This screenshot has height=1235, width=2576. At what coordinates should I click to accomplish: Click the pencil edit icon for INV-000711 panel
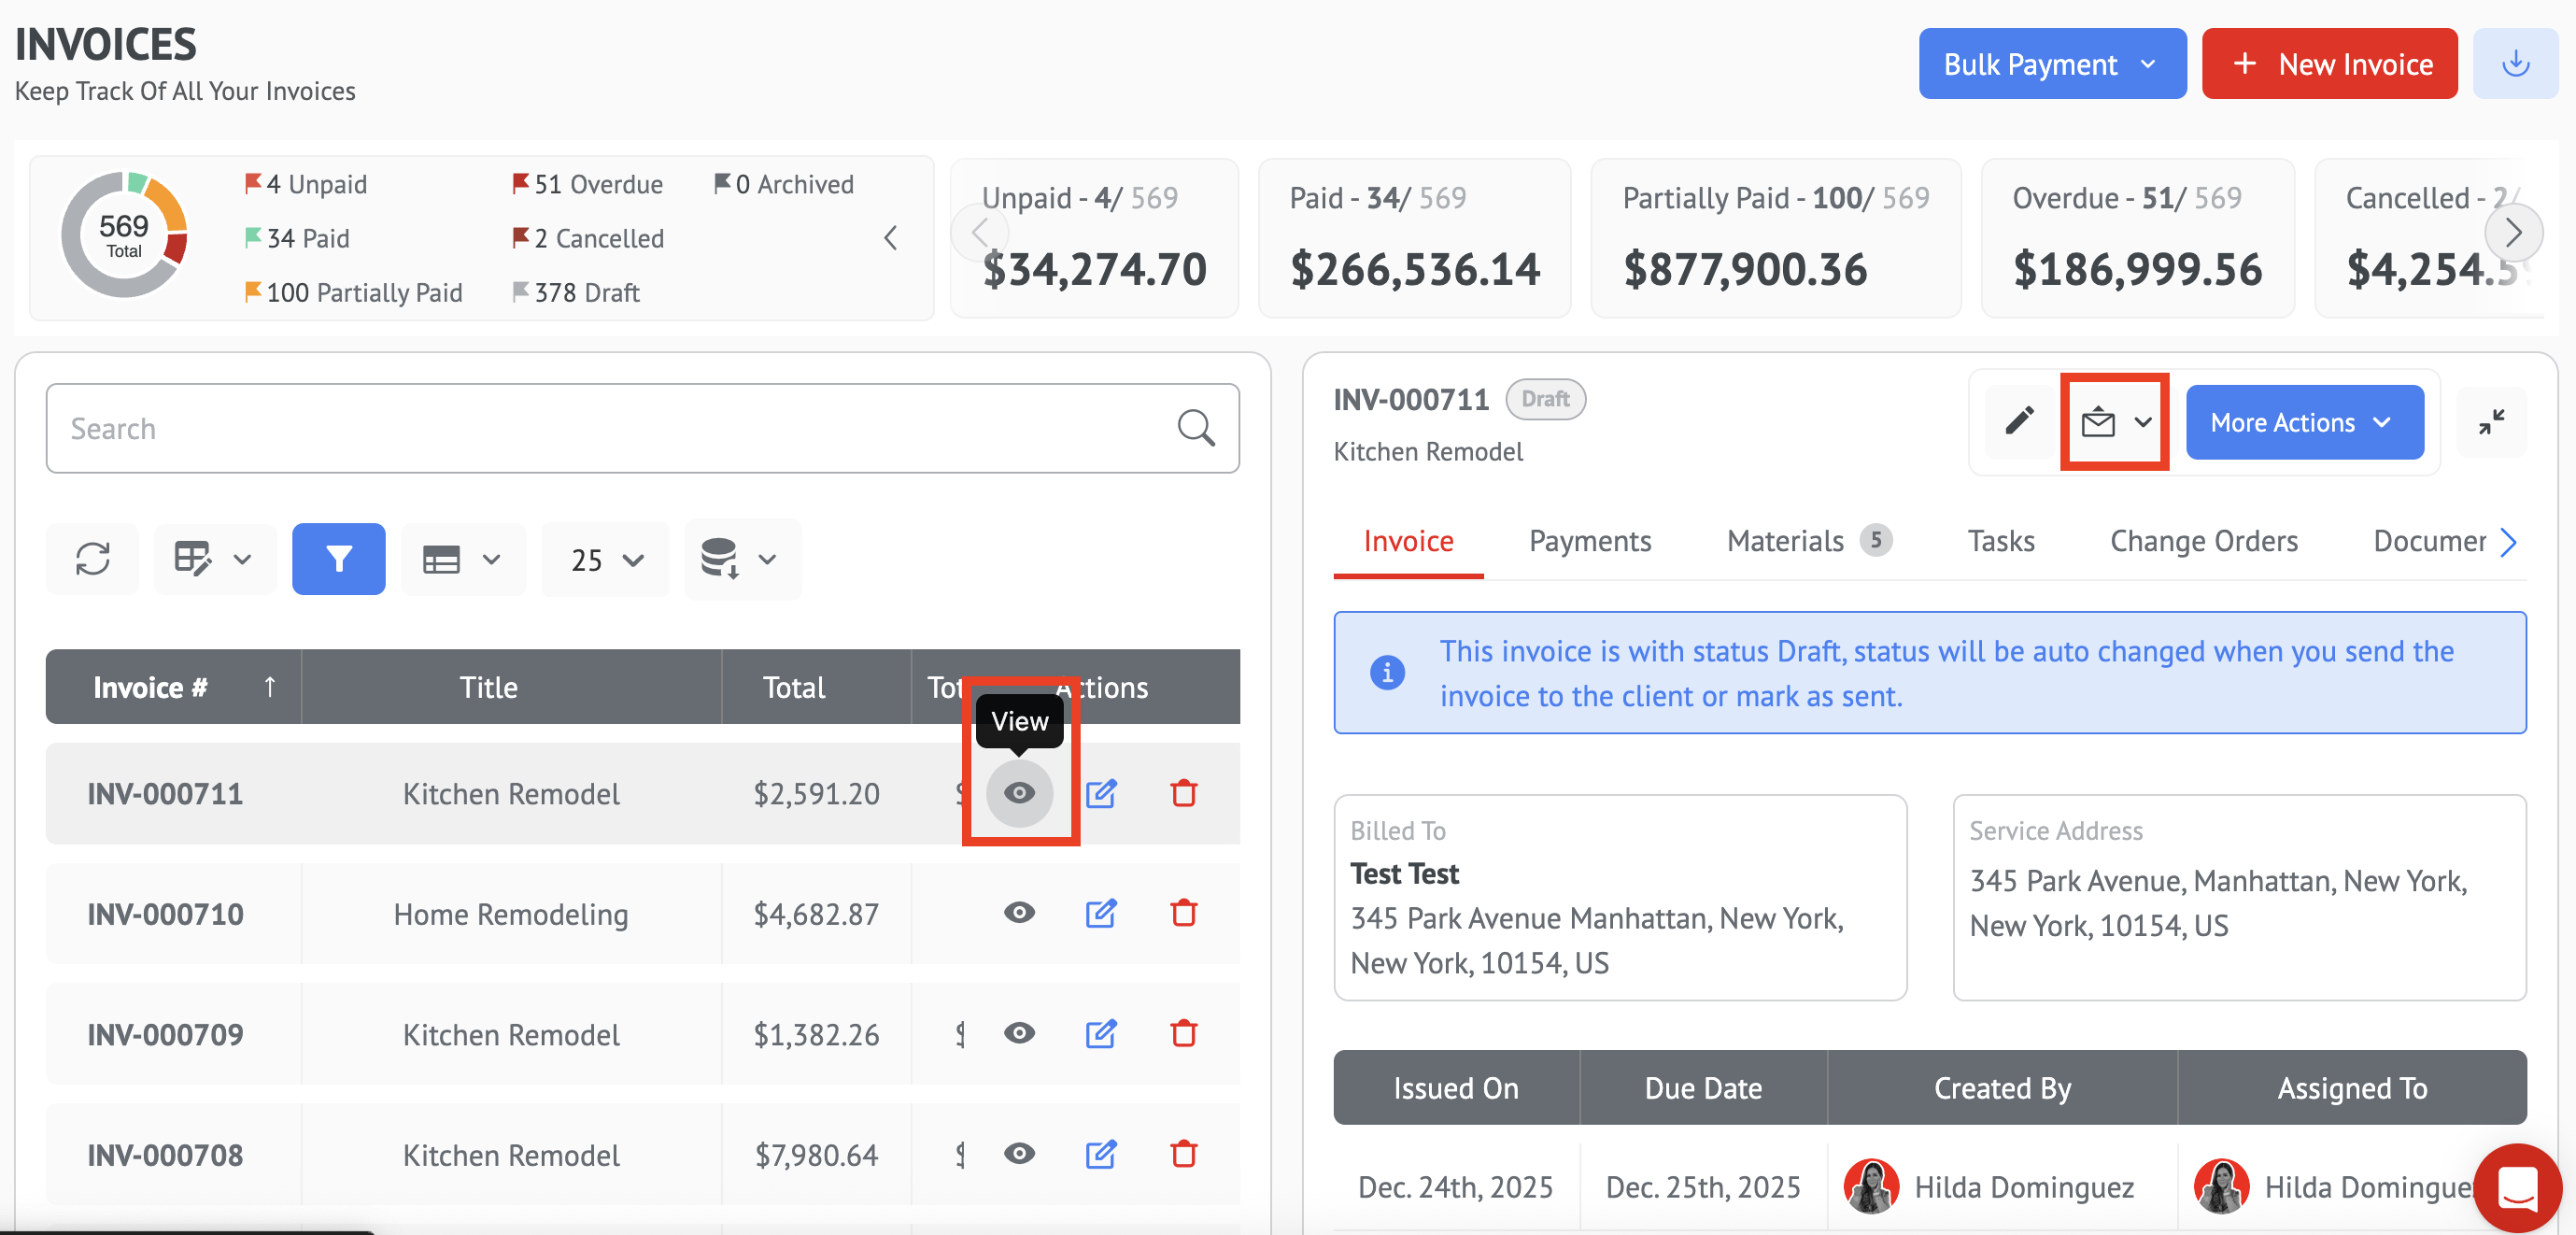point(2019,421)
